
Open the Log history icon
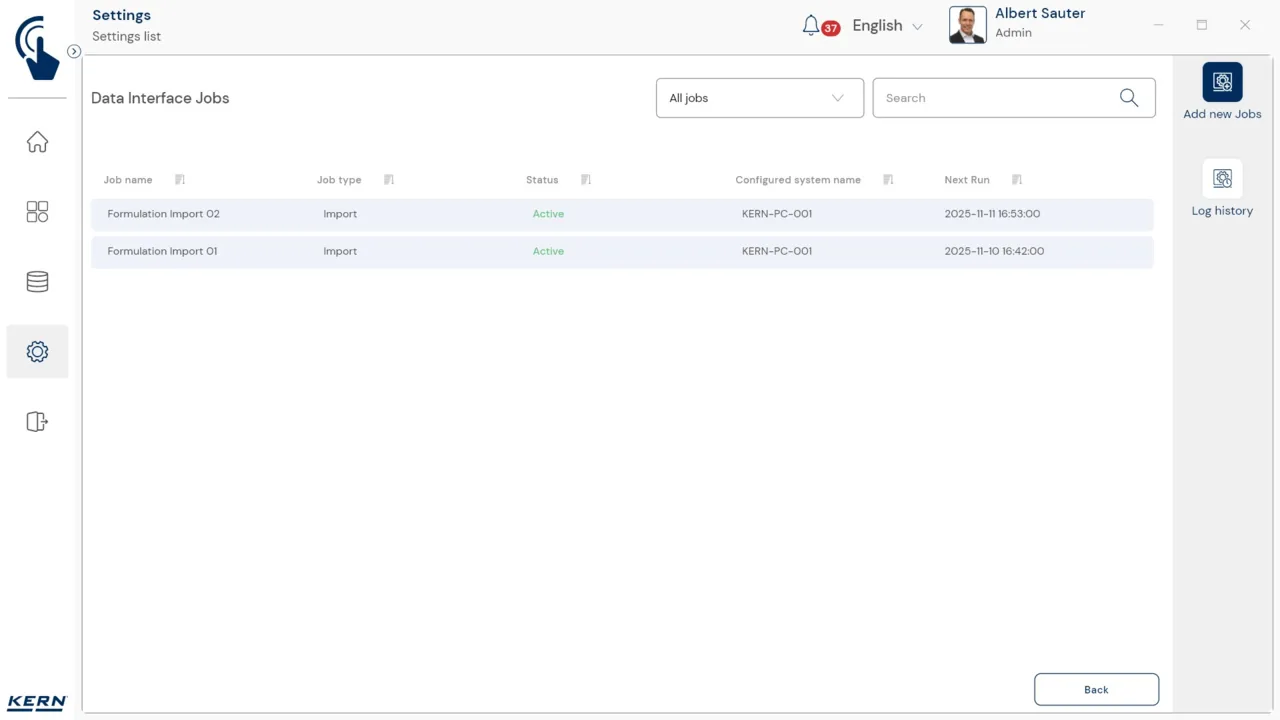(1222, 179)
